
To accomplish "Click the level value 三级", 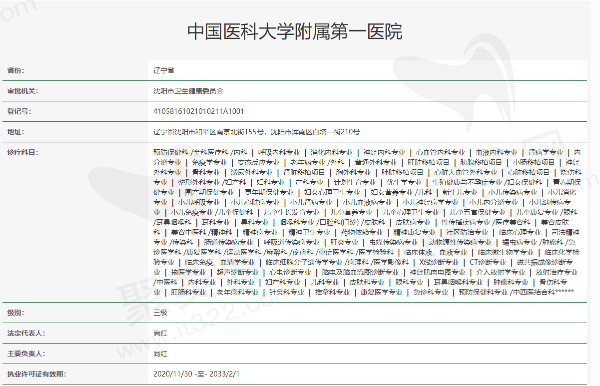I will click(x=160, y=313).
